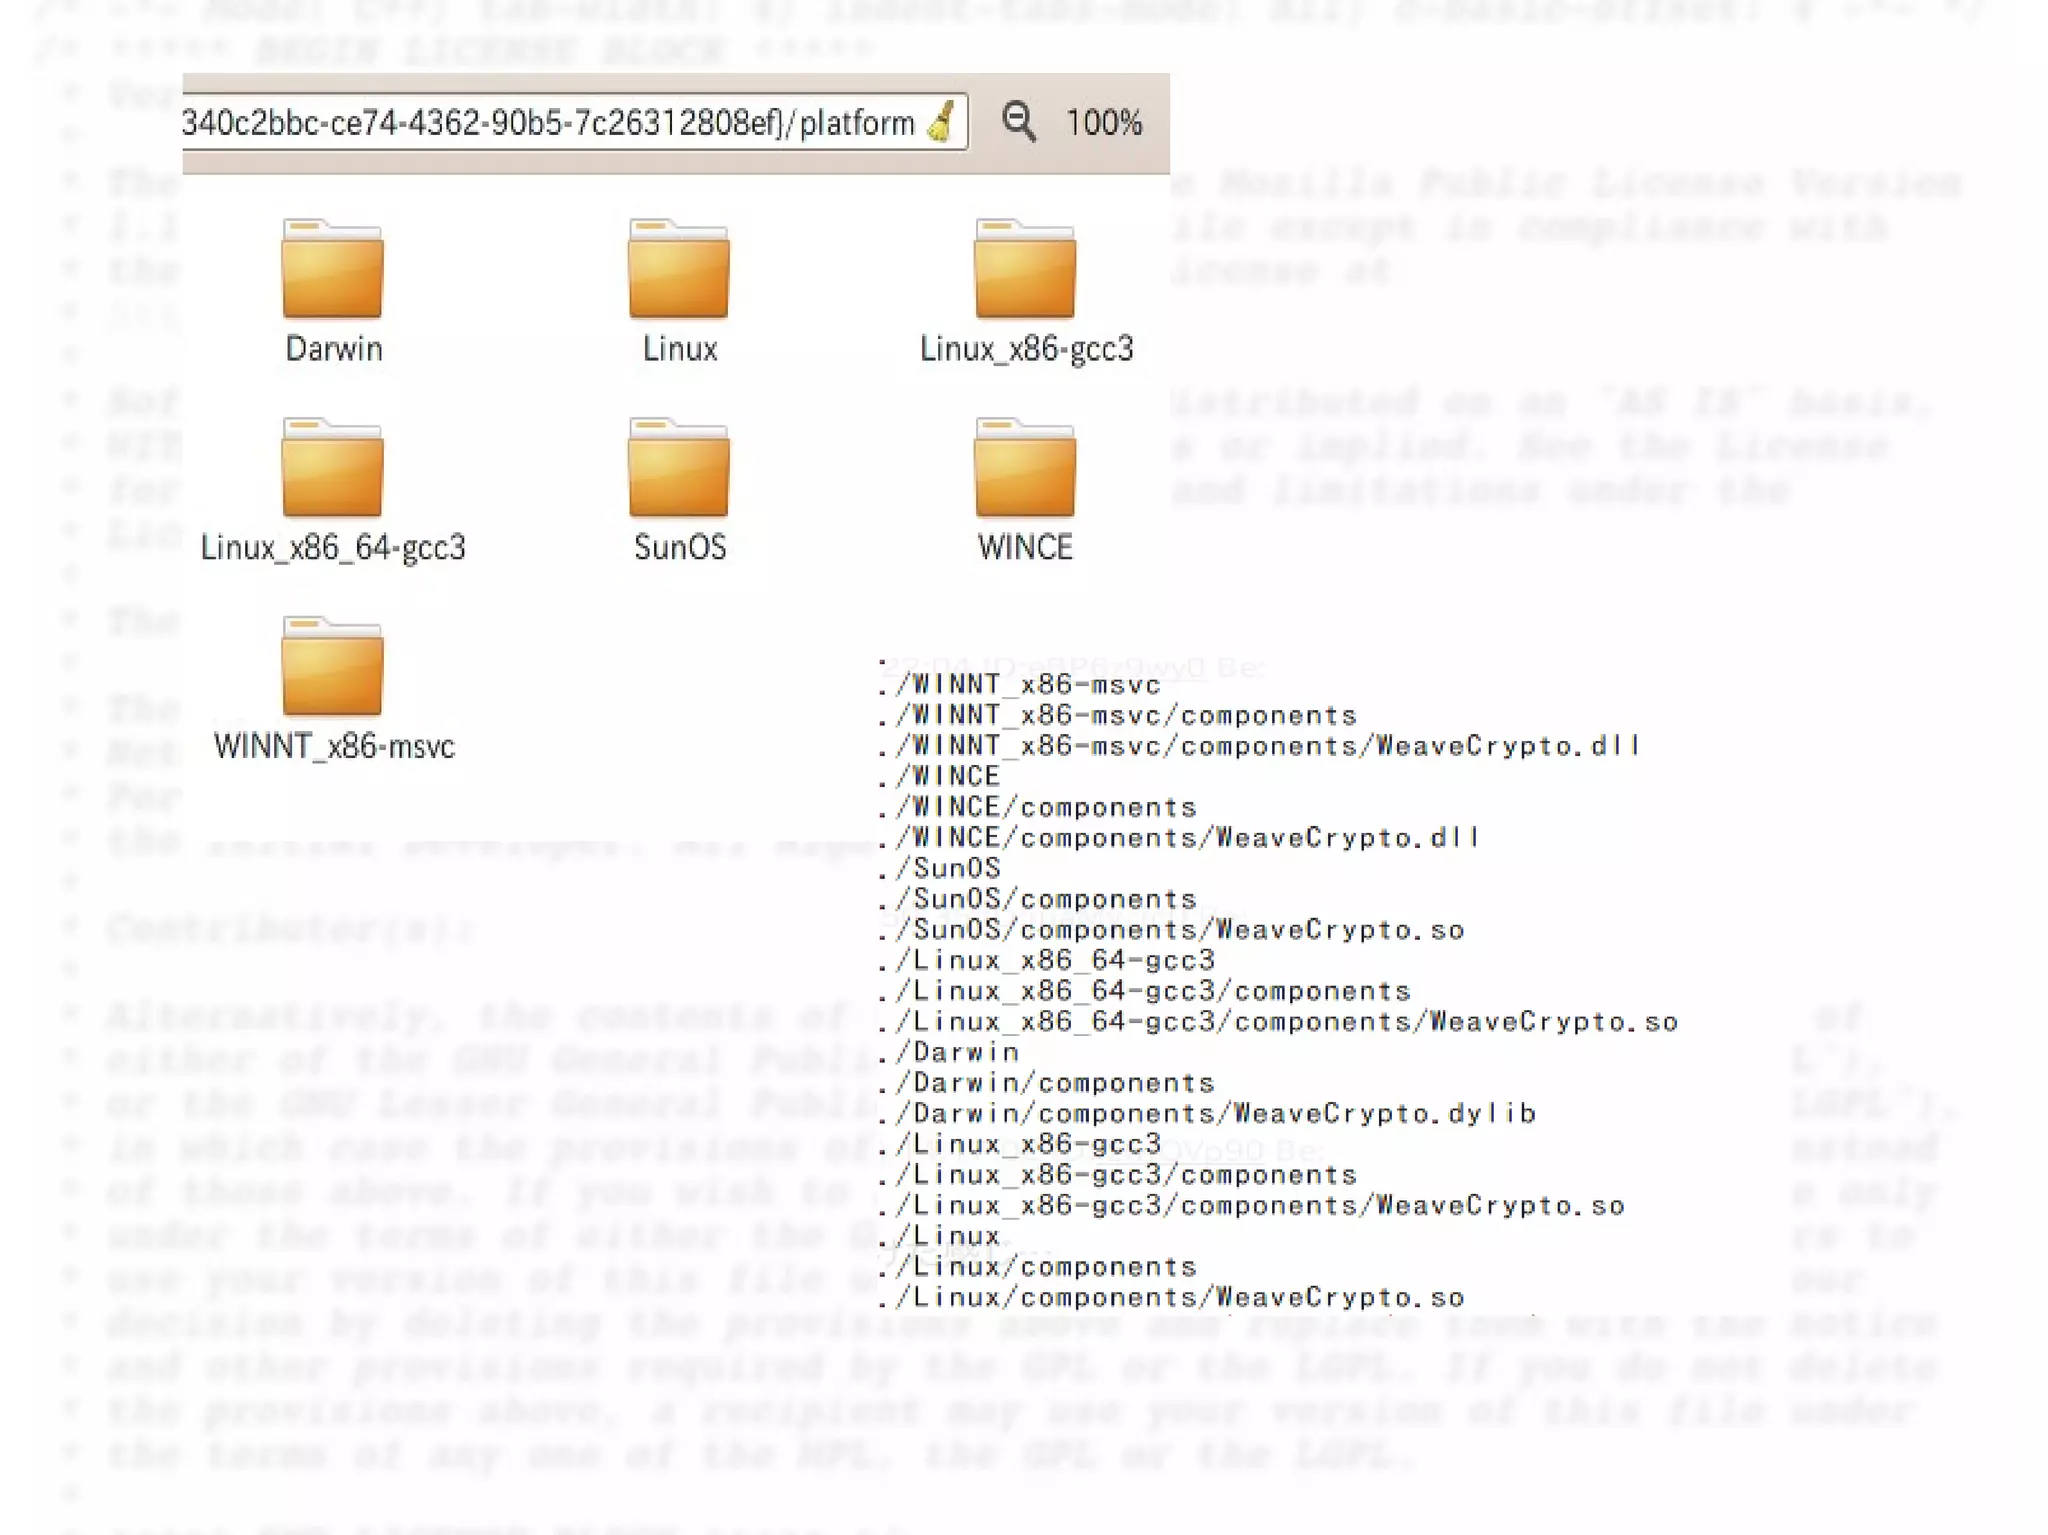Click the Darwin WeaveCrypto.dylib path line
2048x1535 pixels.
(x=1207, y=1113)
